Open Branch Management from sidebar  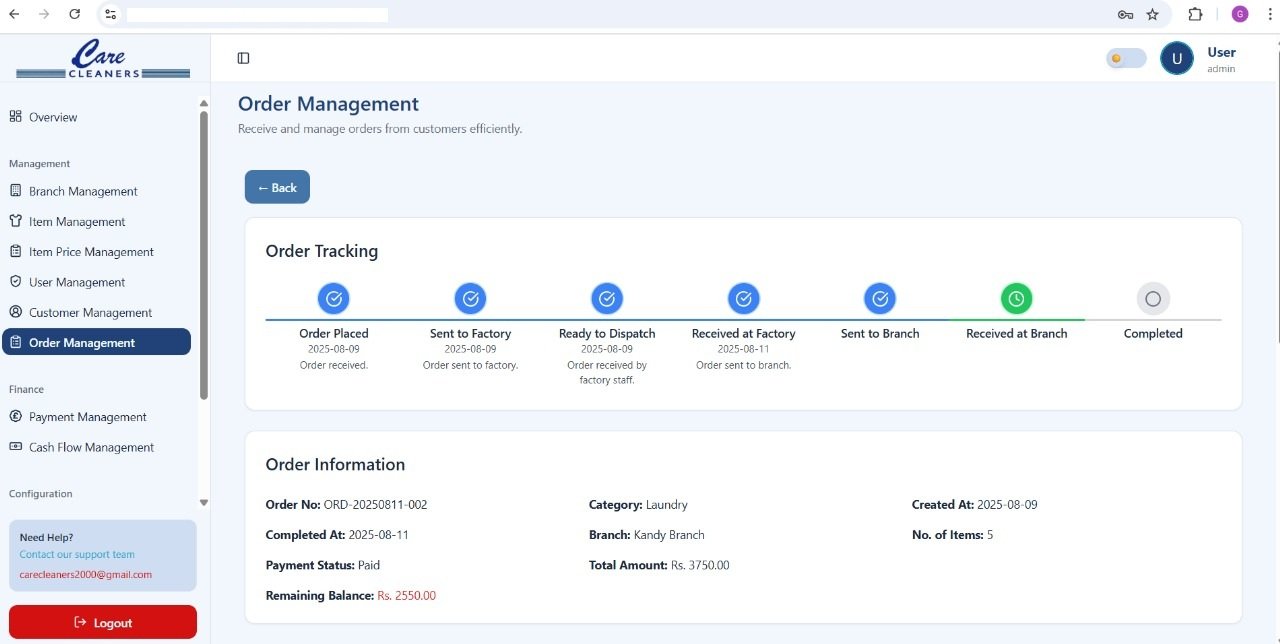point(83,191)
